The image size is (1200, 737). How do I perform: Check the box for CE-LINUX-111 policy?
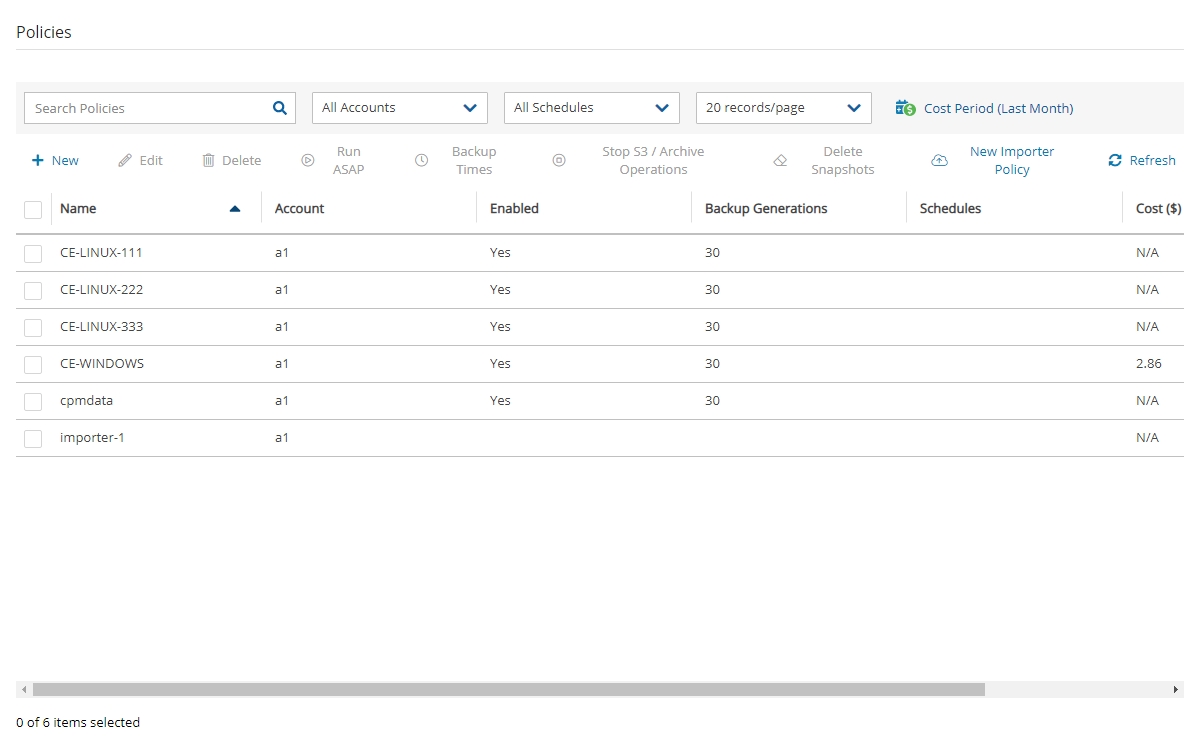click(33, 253)
